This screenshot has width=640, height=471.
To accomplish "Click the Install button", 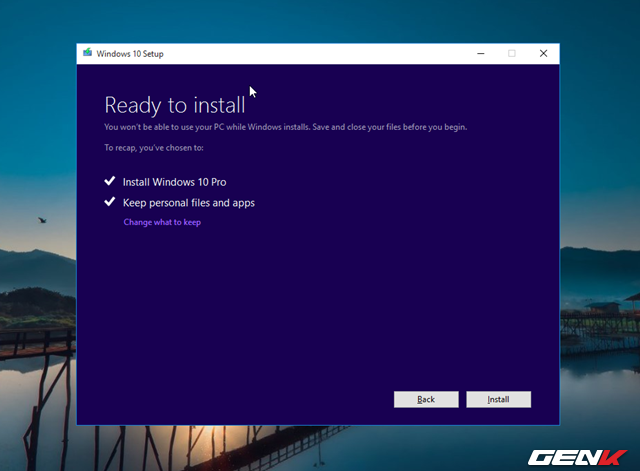I will [498, 399].
